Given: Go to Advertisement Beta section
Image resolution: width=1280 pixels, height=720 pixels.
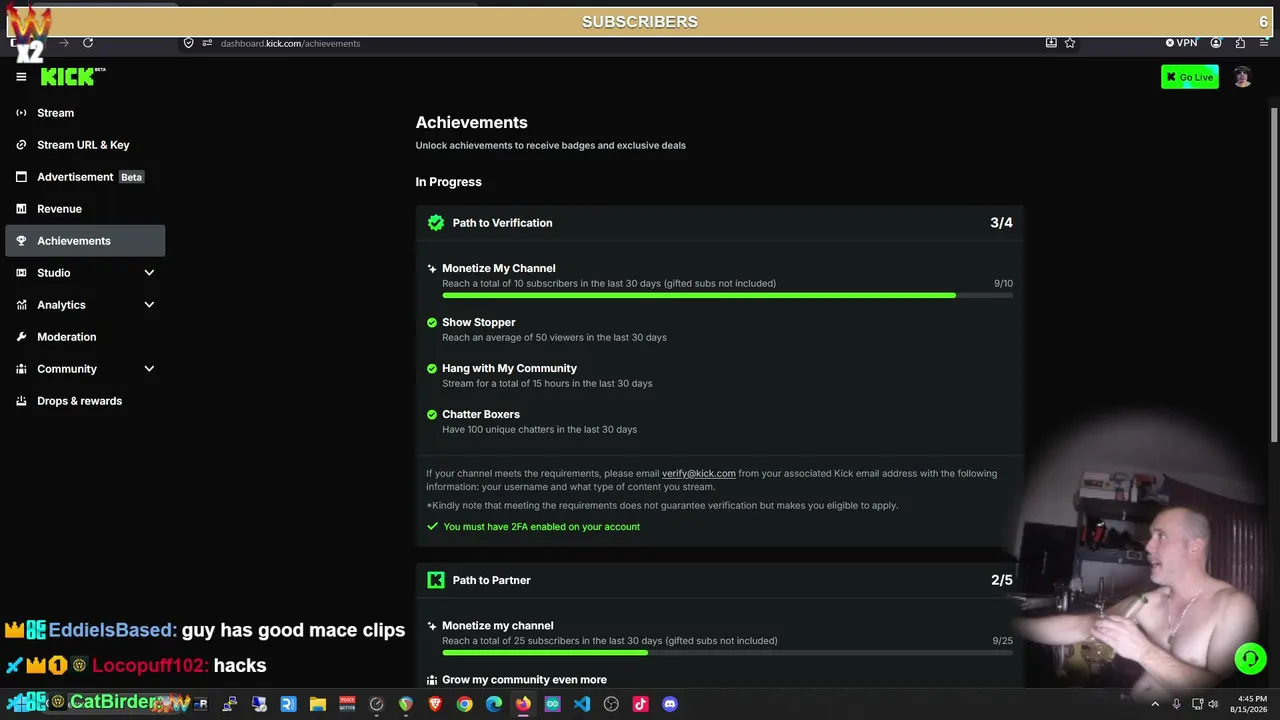Looking at the screenshot, I should (x=85, y=177).
